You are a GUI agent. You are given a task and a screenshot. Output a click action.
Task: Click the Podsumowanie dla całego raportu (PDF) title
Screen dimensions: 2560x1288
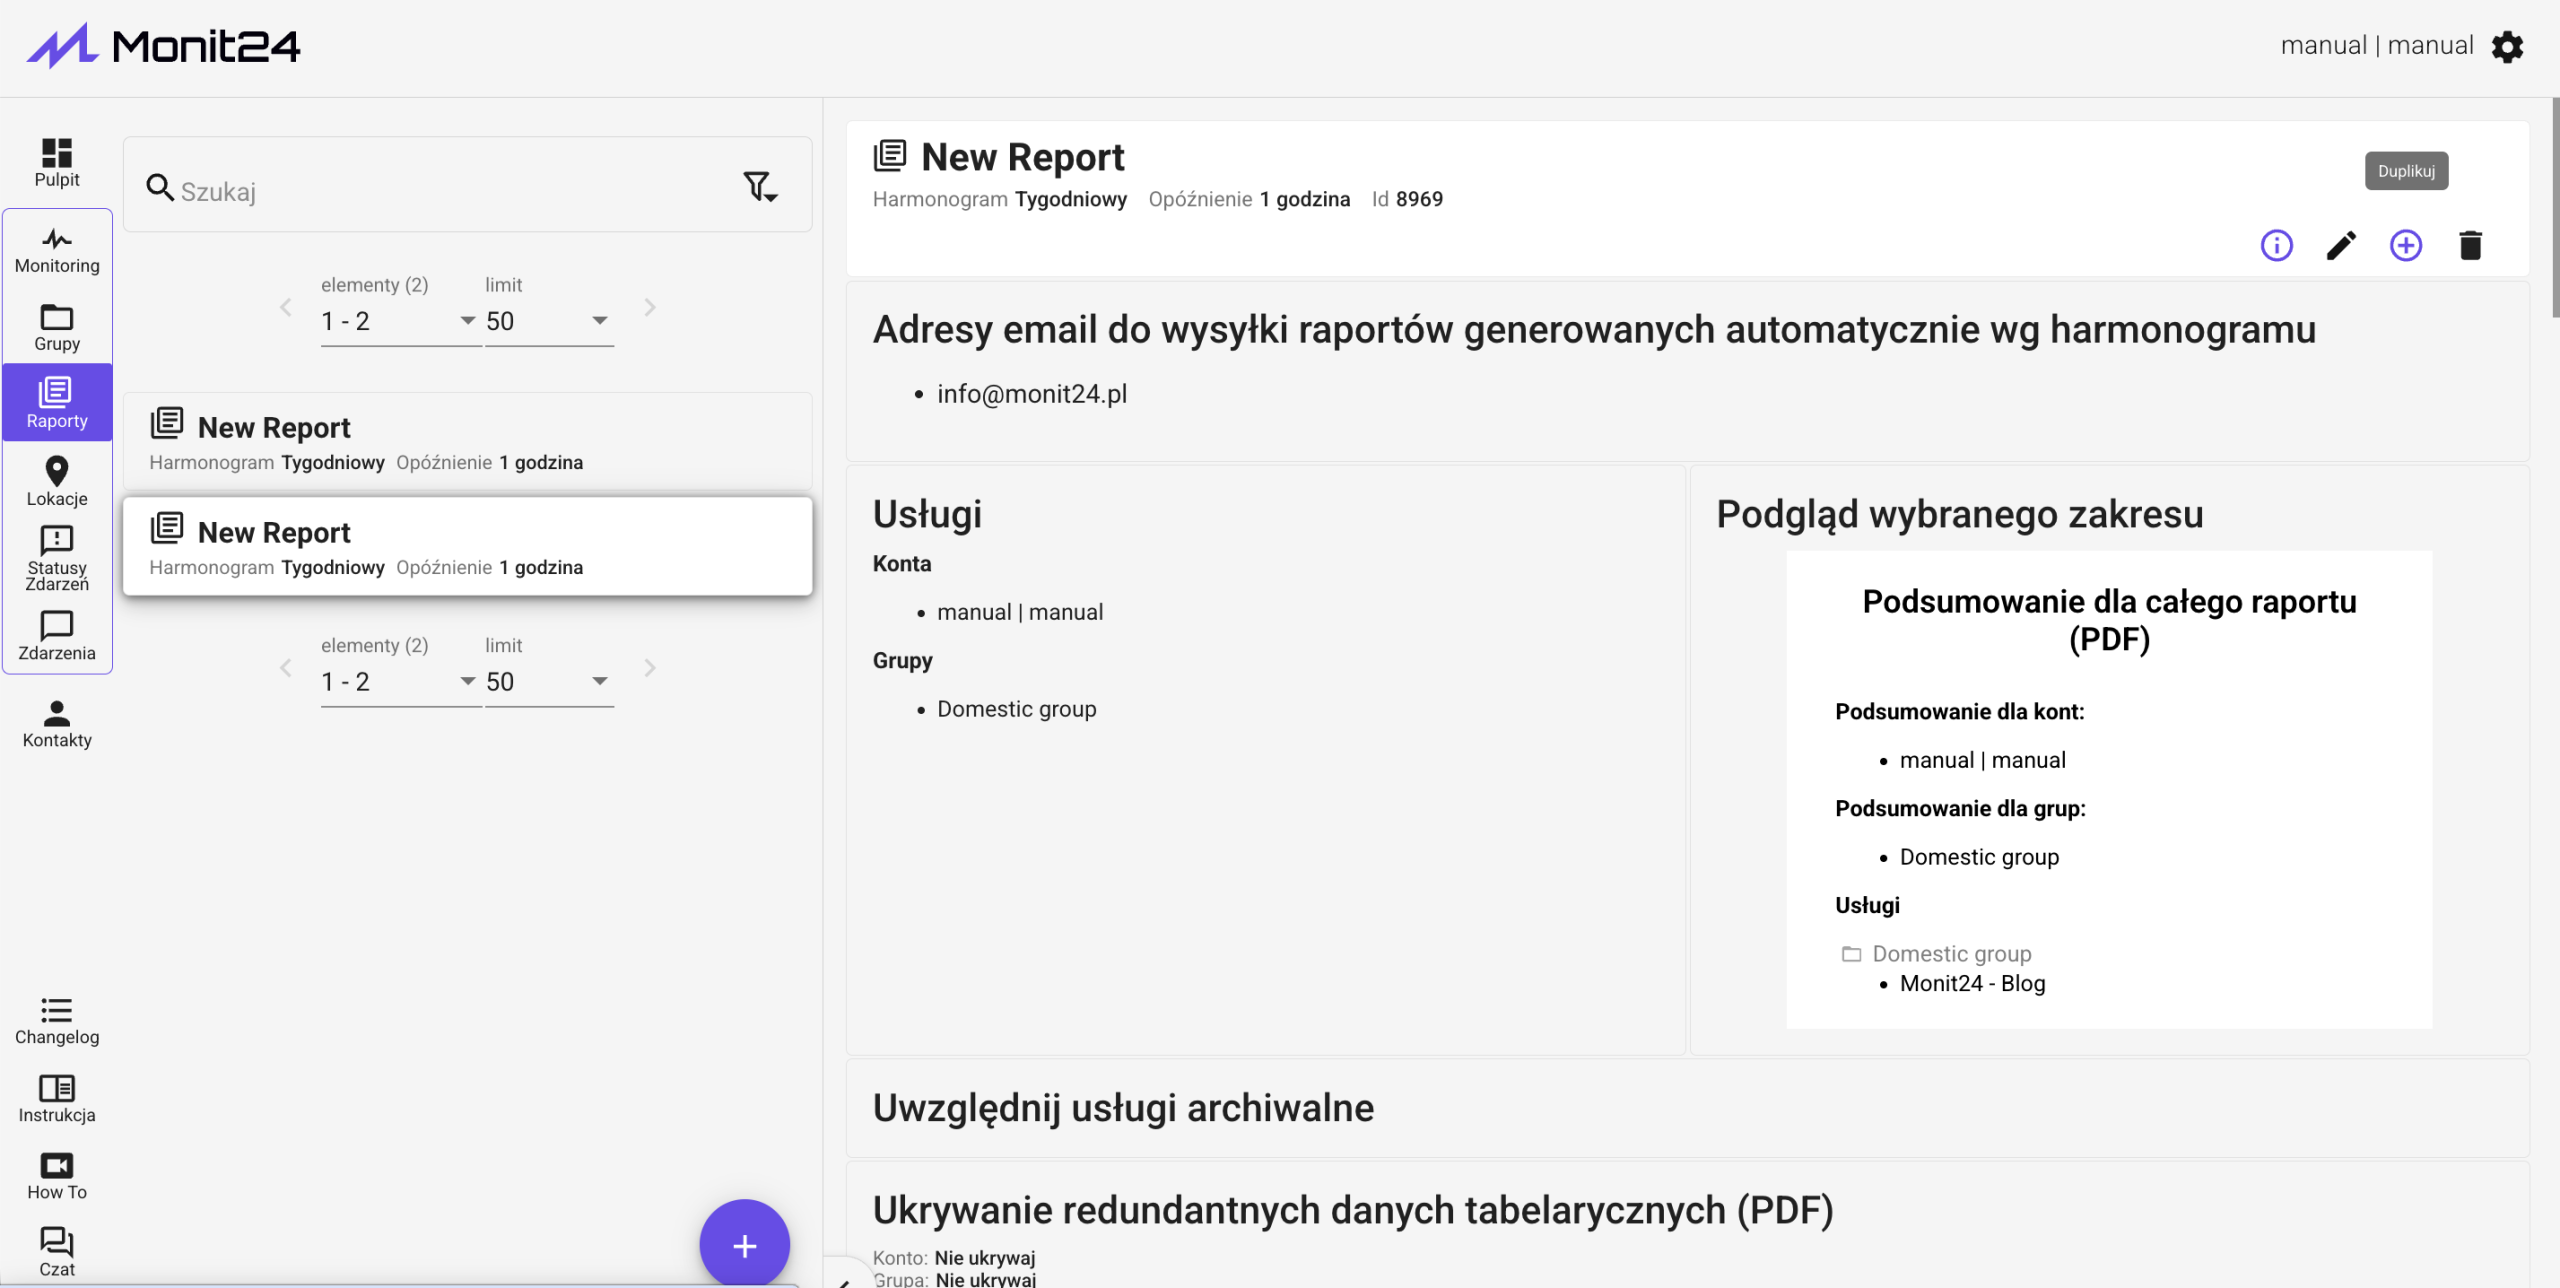click(x=2109, y=620)
